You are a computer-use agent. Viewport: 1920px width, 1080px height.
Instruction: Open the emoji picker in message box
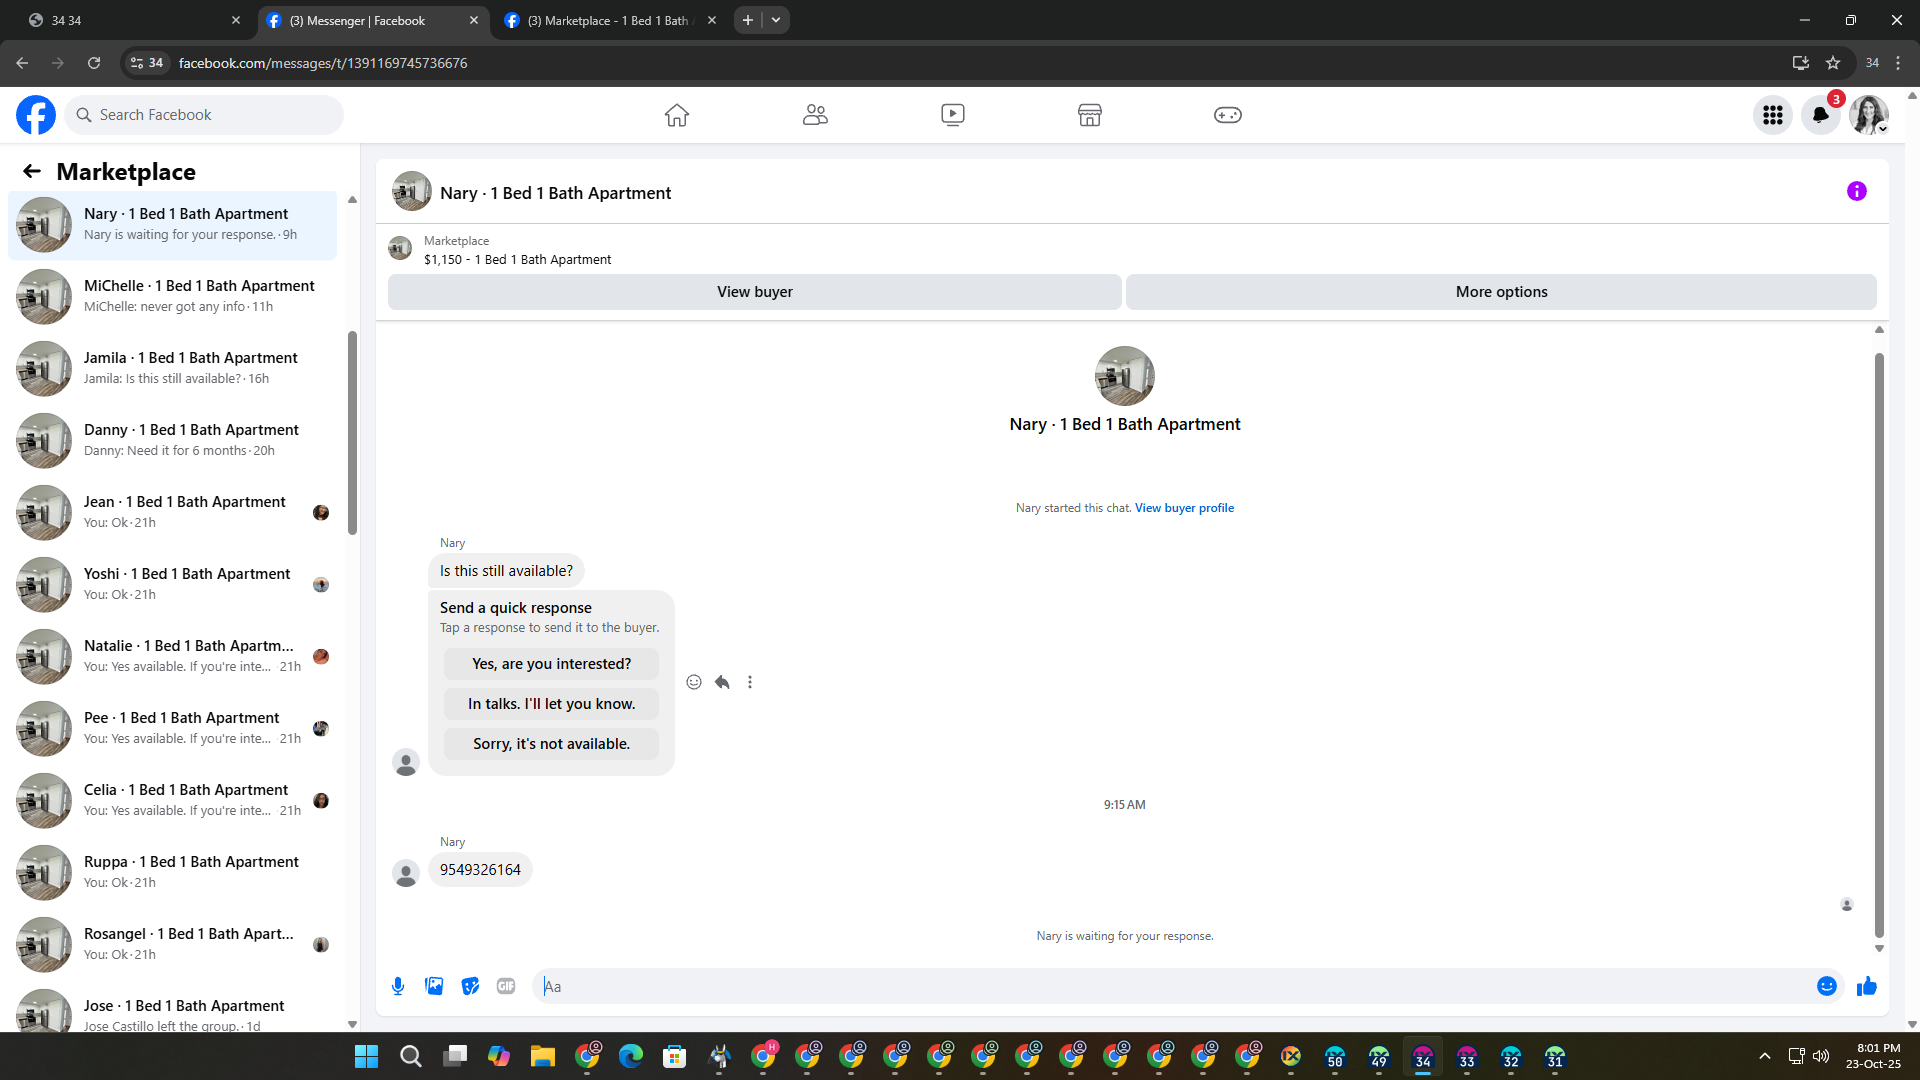coord(1826,986)
